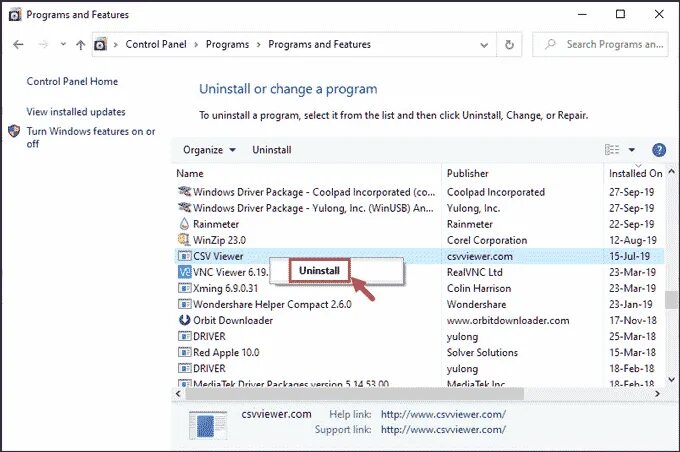This screenshot has height=452, width=680.
Task: Click the search magnifier icon
Action: coord(550,44)
